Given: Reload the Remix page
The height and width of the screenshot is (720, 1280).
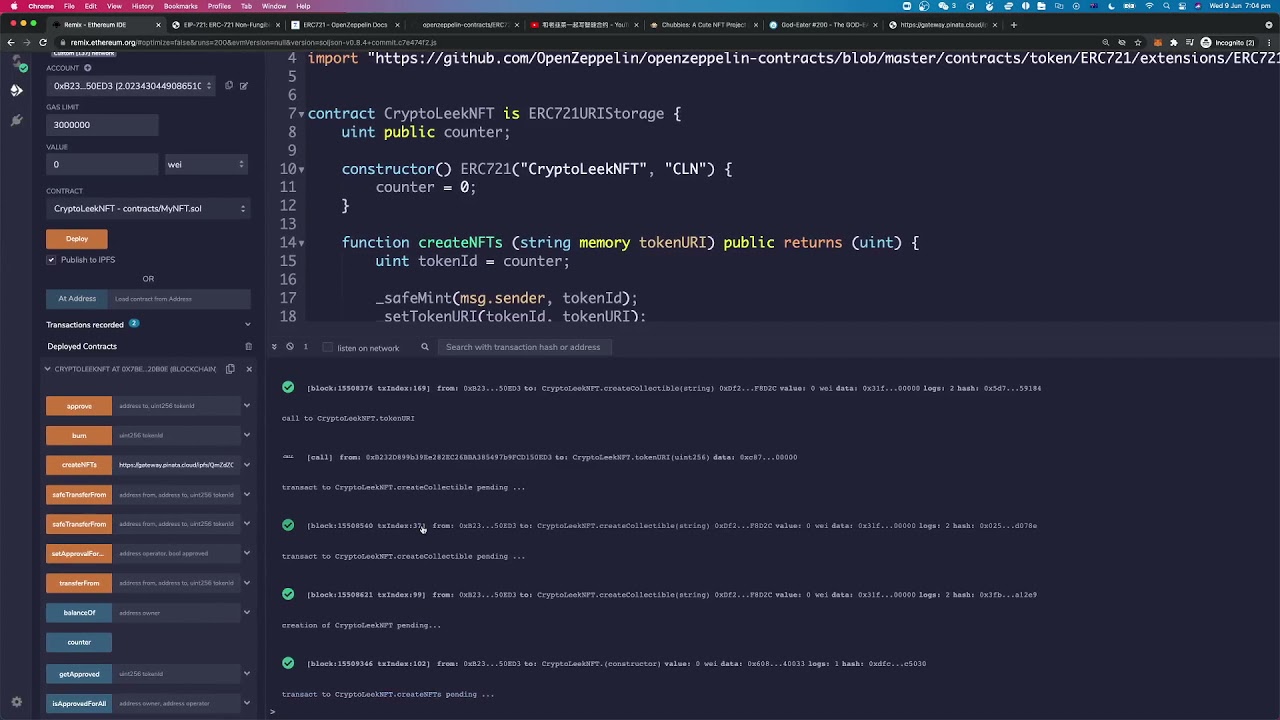Looking at the screenshot, I should point(43,42).
